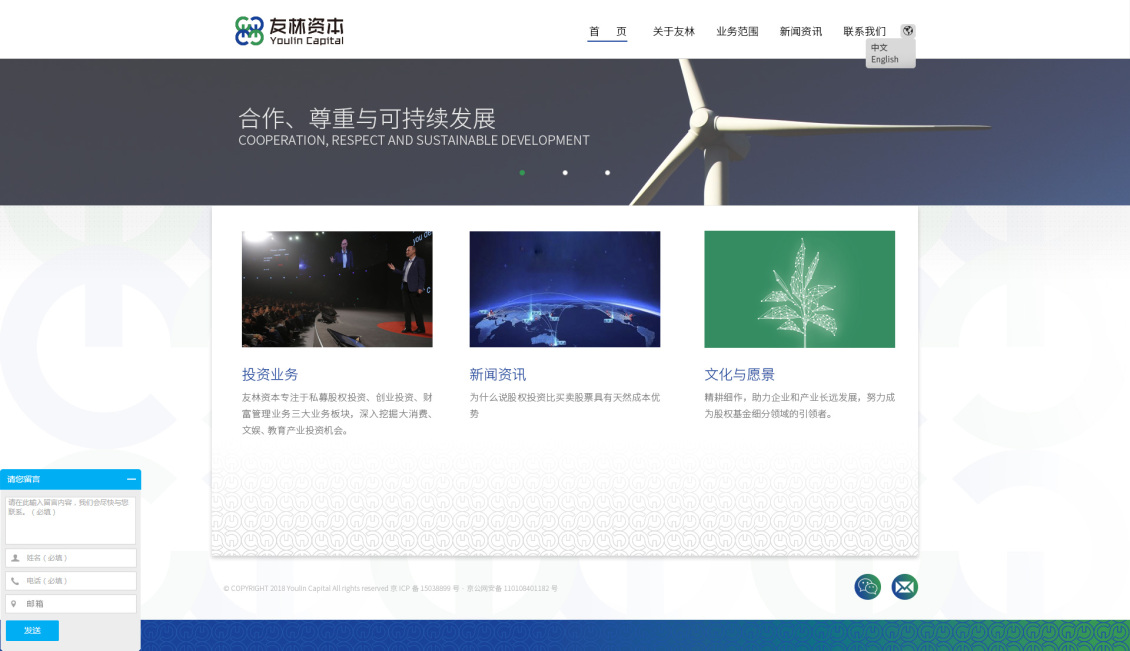Click the ICP filing number link in the footer
Image resolution: width=1130 pixels, height=651 pixels.
click(x=424, y=588)
